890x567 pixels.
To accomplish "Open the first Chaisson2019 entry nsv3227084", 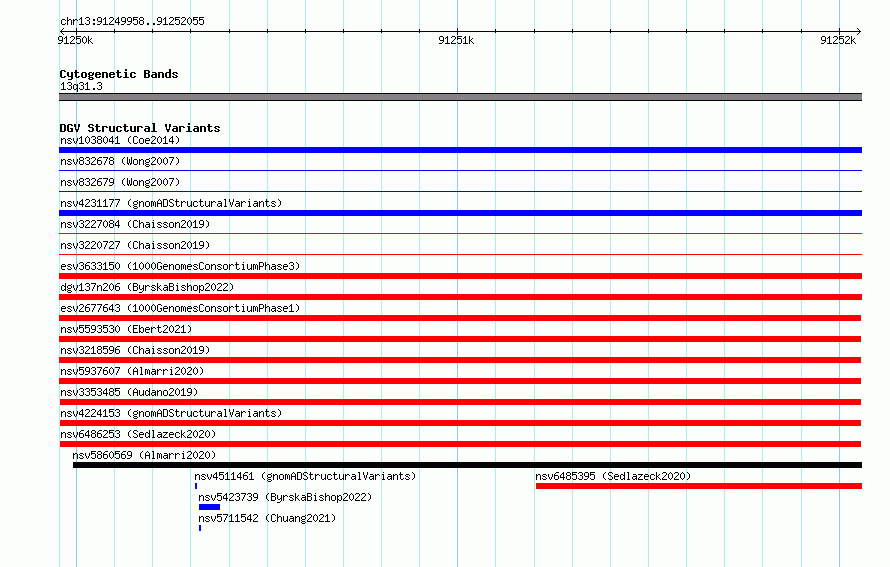I will coord(135,224).
